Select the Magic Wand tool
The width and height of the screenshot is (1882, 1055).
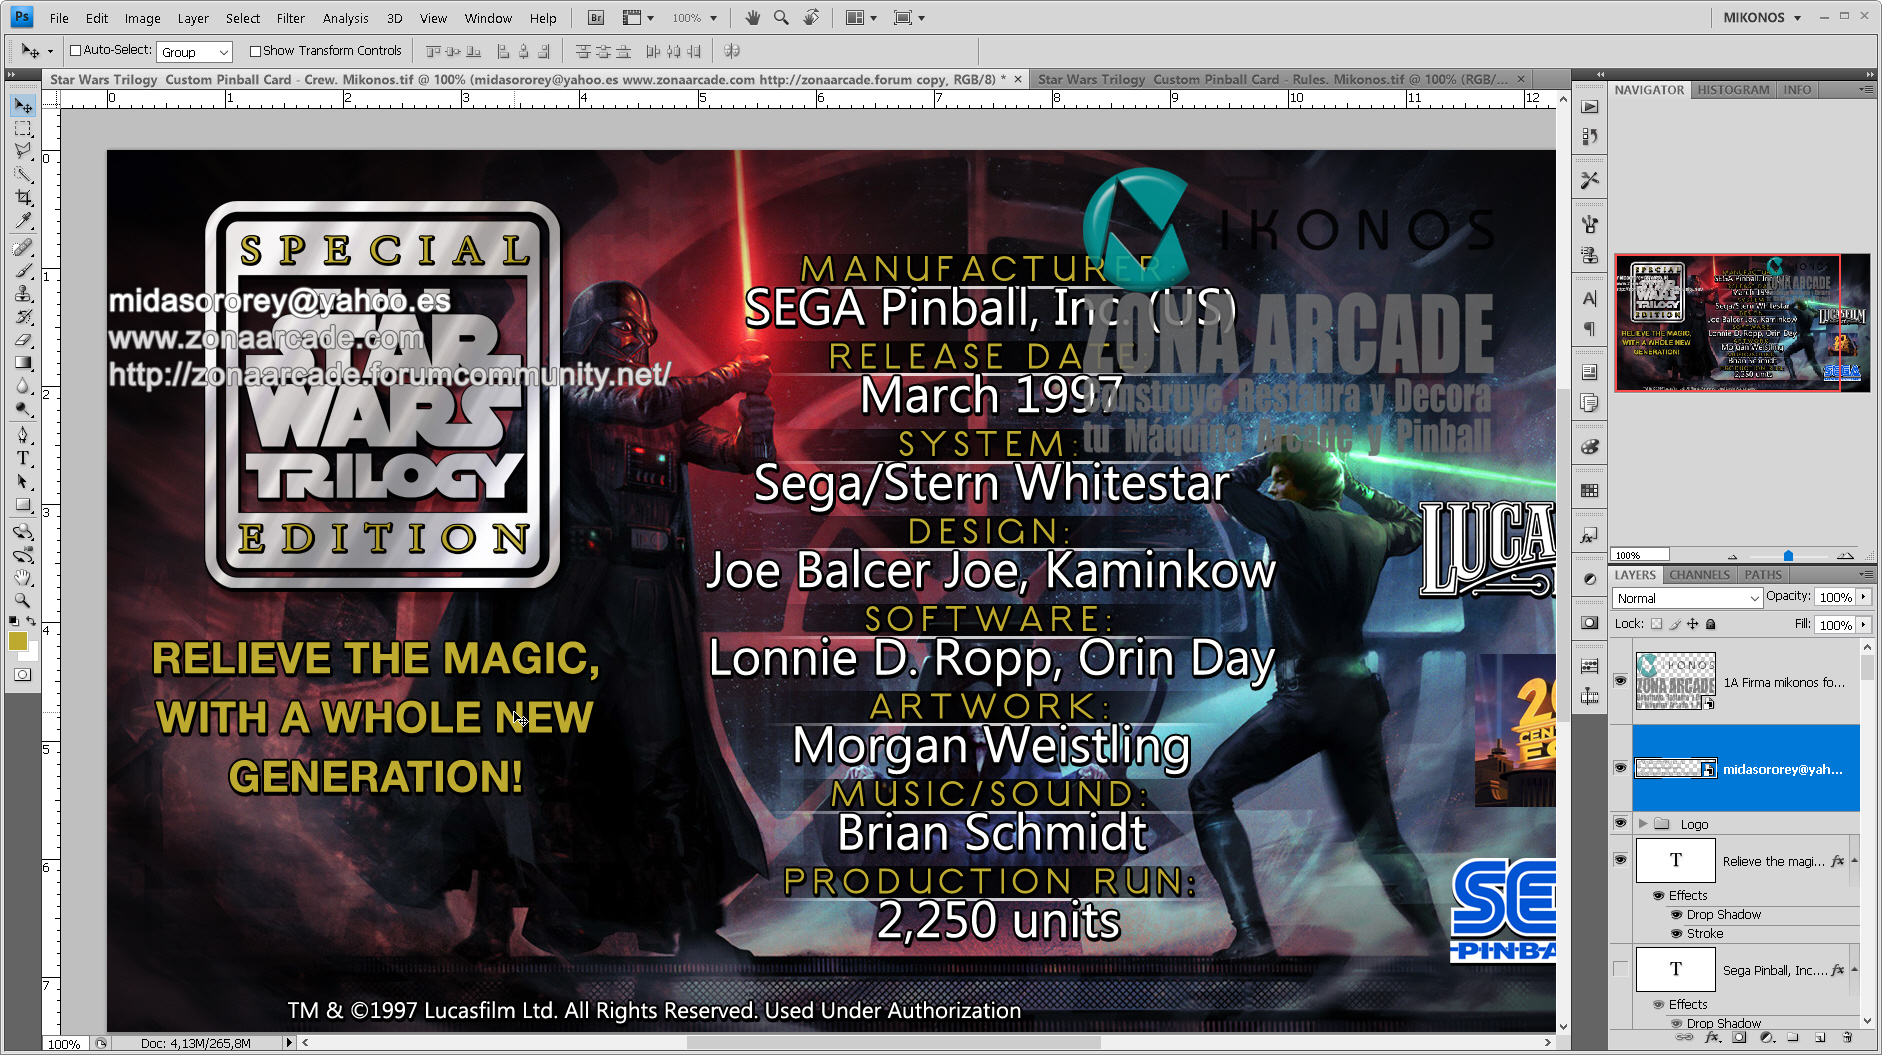click(23, 174)
